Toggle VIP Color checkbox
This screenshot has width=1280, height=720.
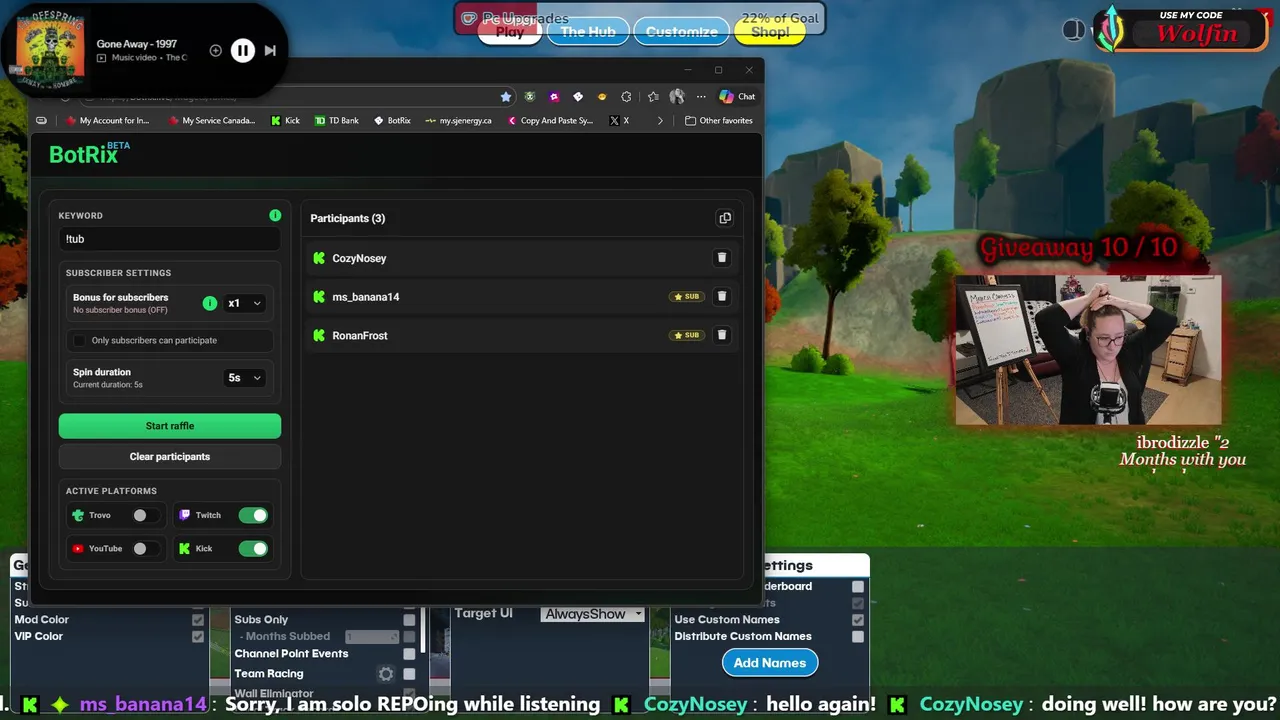(198, 637)
